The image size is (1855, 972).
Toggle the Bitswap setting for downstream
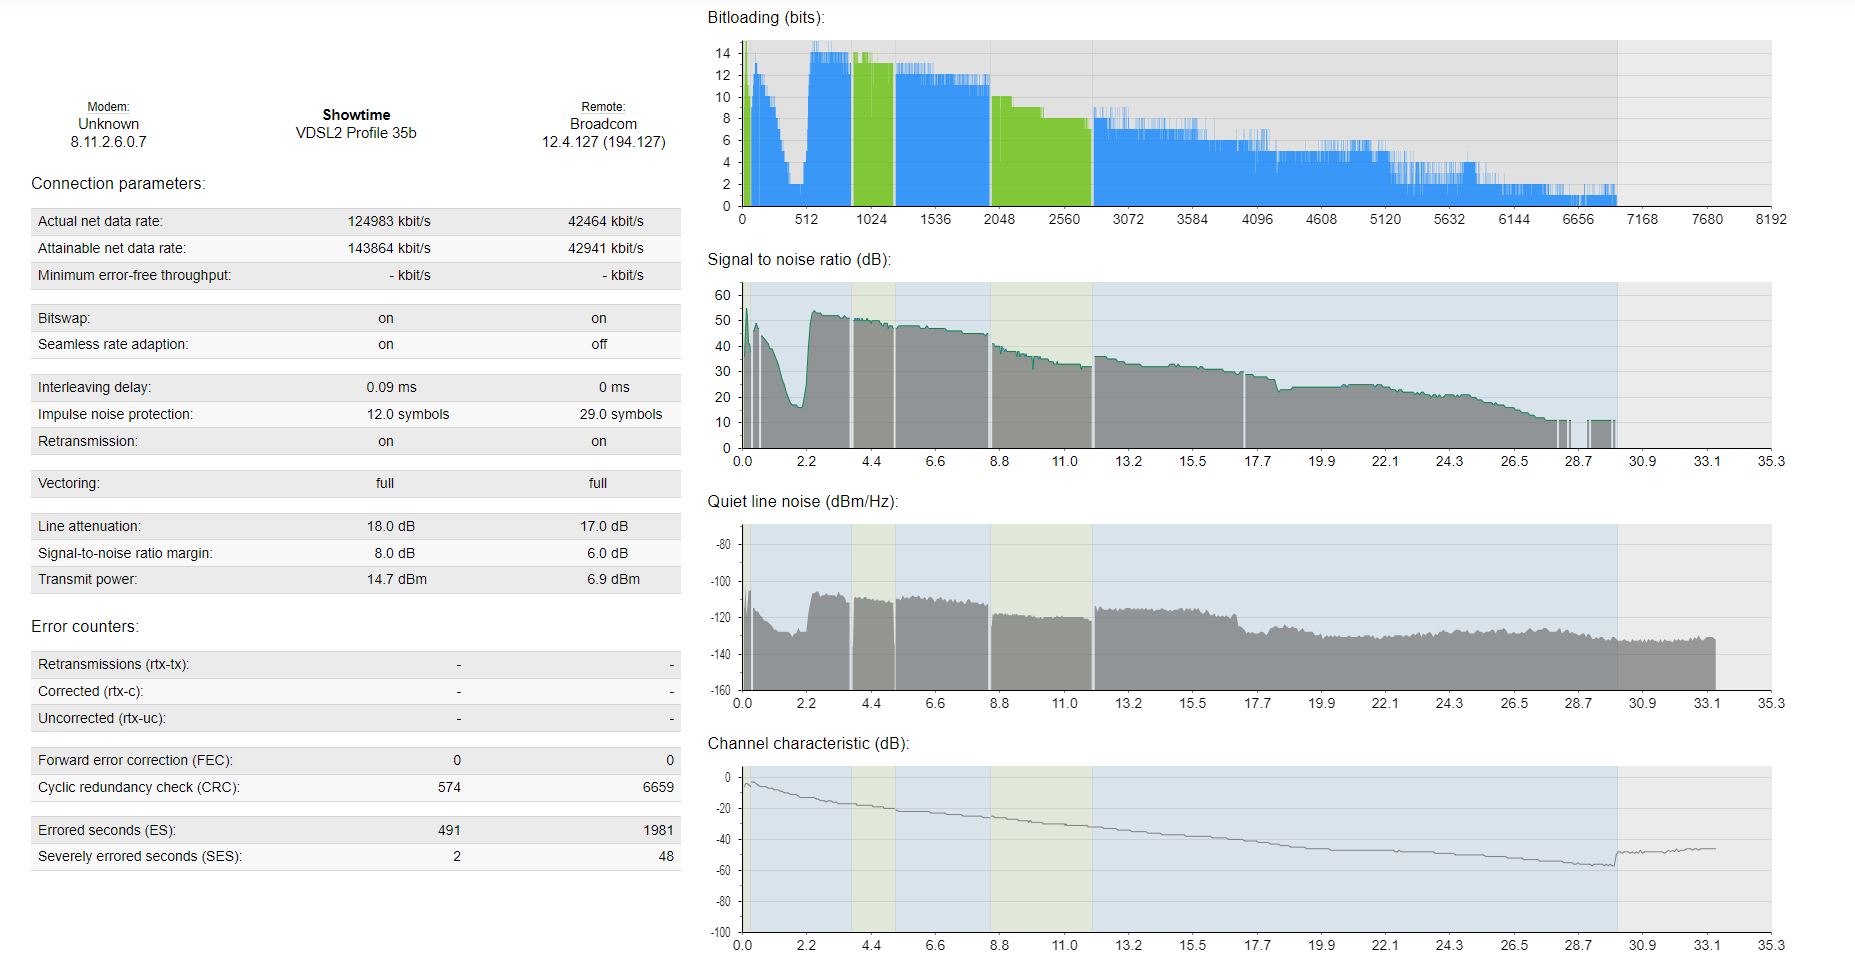[385, 317]
